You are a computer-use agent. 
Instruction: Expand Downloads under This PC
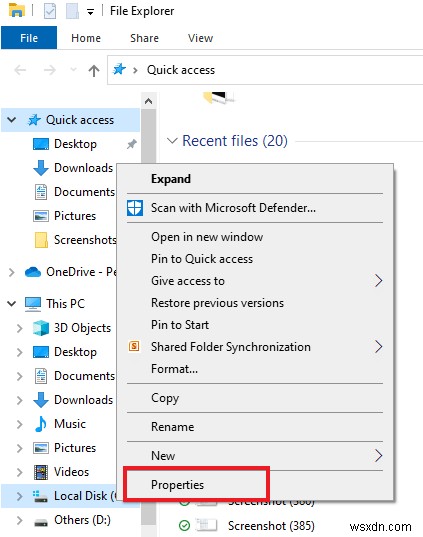pyautogui.click(x=20, y=400)
